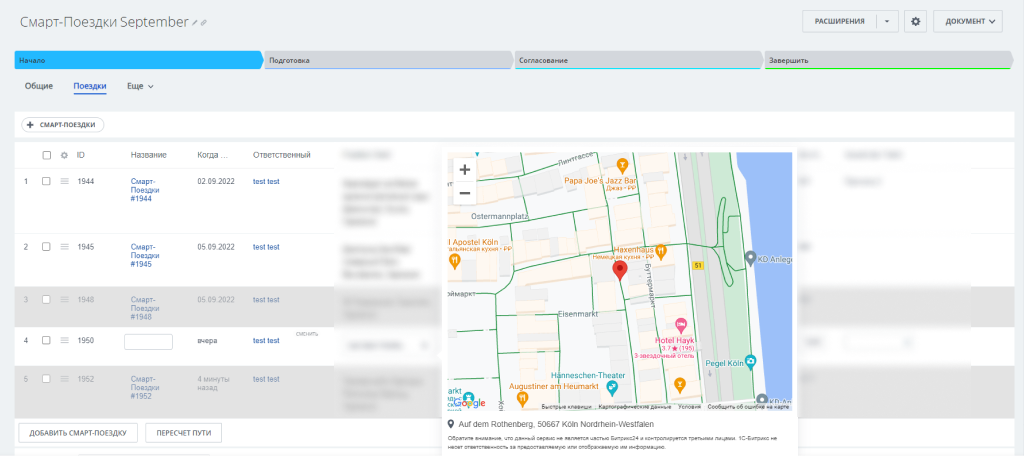Set stage to Согласование
This screenshot has height=457, width=1024.
point(638,60)
